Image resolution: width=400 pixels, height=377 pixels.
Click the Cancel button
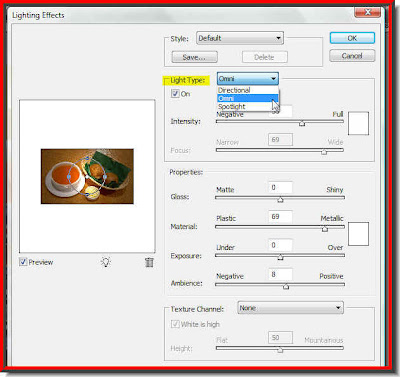[x=352, y=56]
